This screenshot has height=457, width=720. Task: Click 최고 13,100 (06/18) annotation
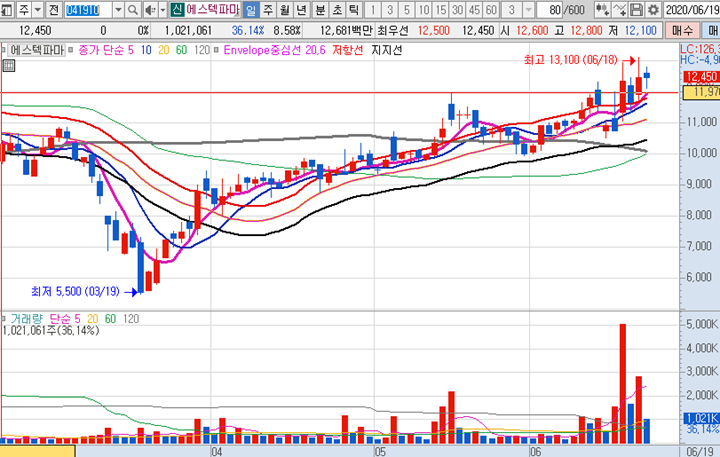[571, 60]
